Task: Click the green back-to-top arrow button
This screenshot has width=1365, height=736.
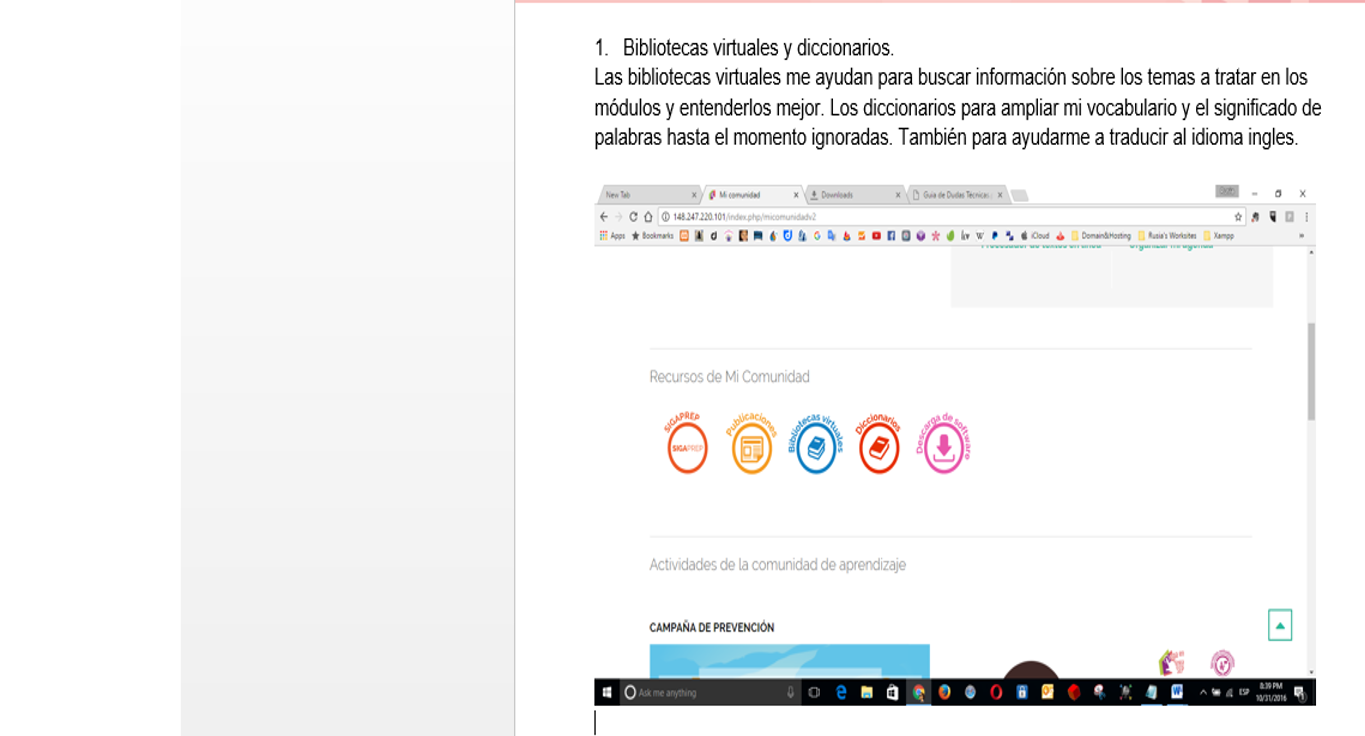Action: click(x=1280, y=625)
